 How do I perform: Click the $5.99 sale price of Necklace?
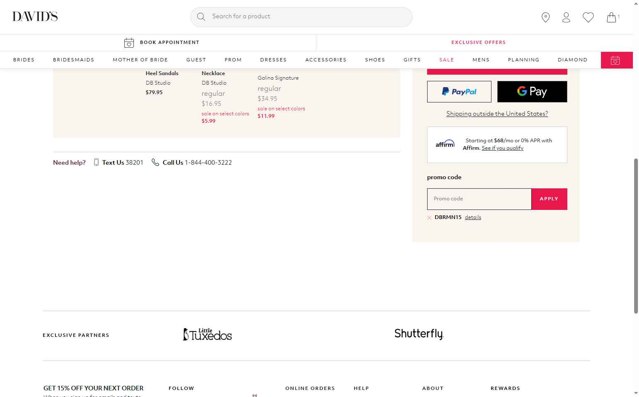pos(208,121)
